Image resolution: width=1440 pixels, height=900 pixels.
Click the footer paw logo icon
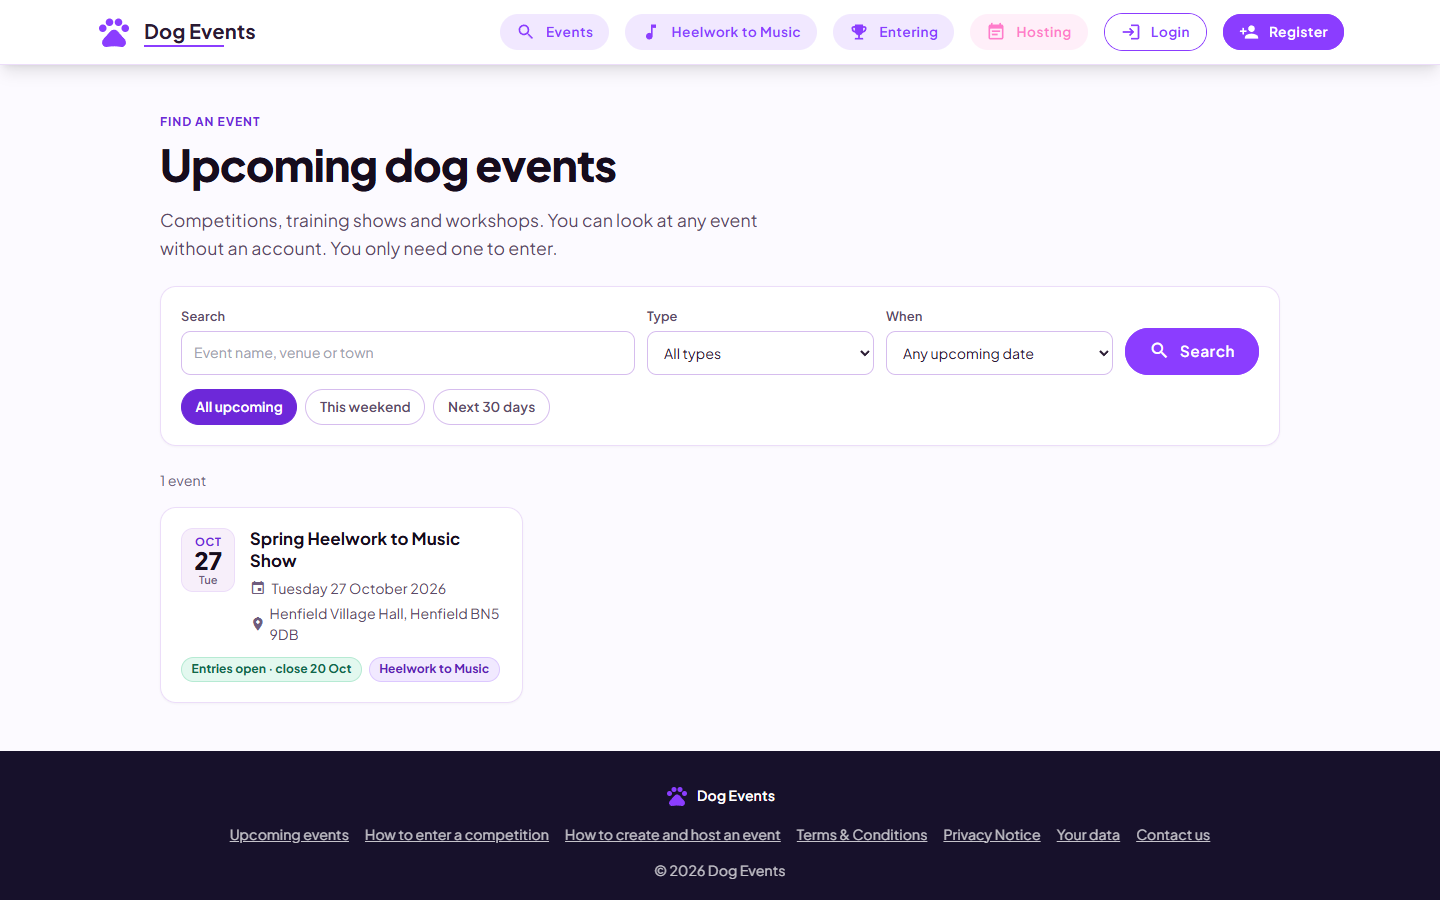pyautogui.click(x=677, y=796)
